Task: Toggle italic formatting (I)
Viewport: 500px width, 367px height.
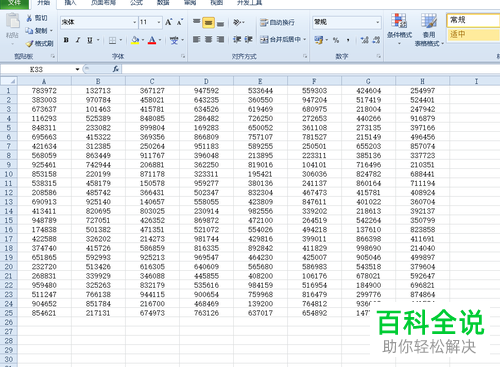Action: tap(78, 40)
